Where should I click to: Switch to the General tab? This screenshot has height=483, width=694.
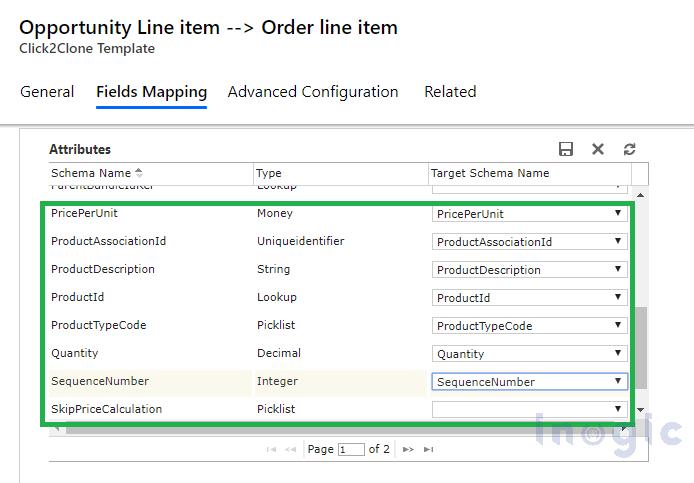[x=47, y=92]
